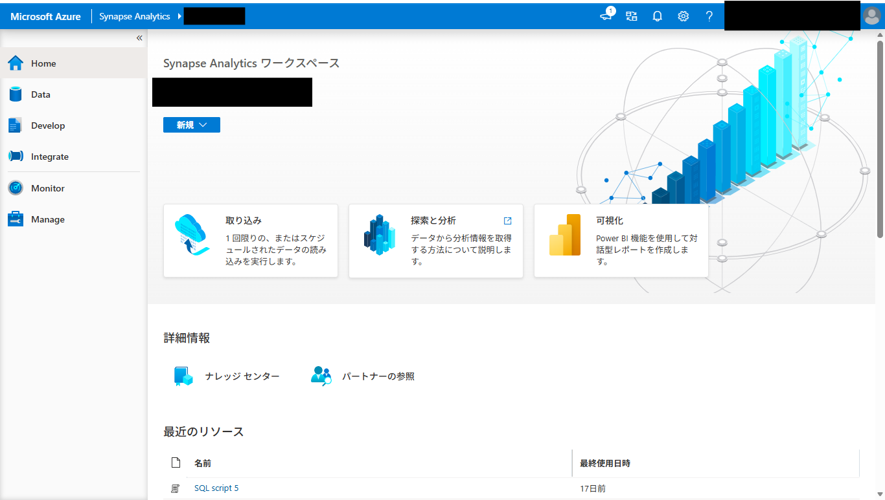
Task: Open the 取り込み card
Action: click(x=250, y=241)
